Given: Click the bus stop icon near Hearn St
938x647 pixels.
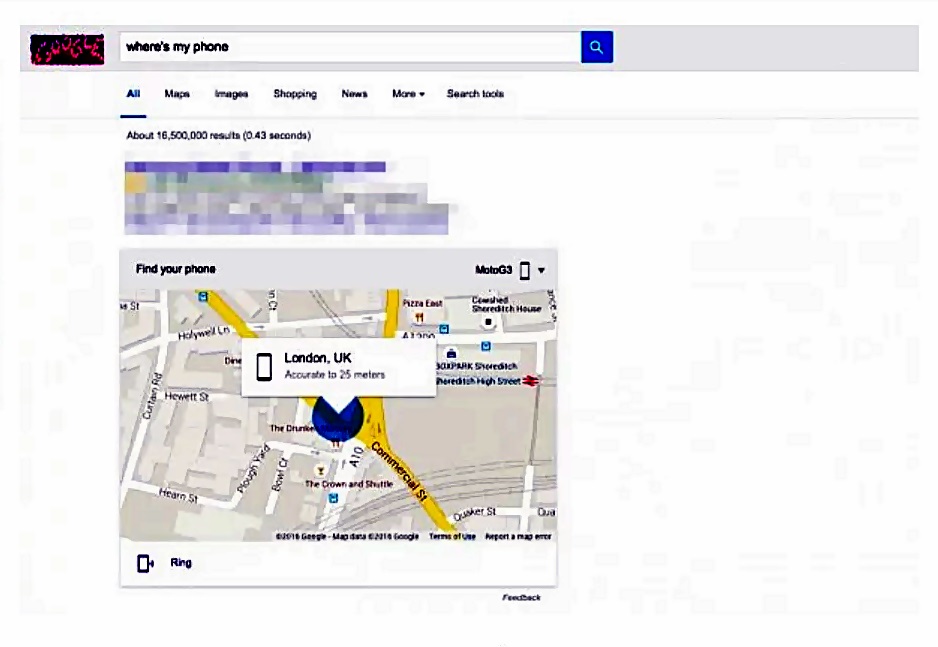Looking at the screenshot, I should [x=333, y=498].
